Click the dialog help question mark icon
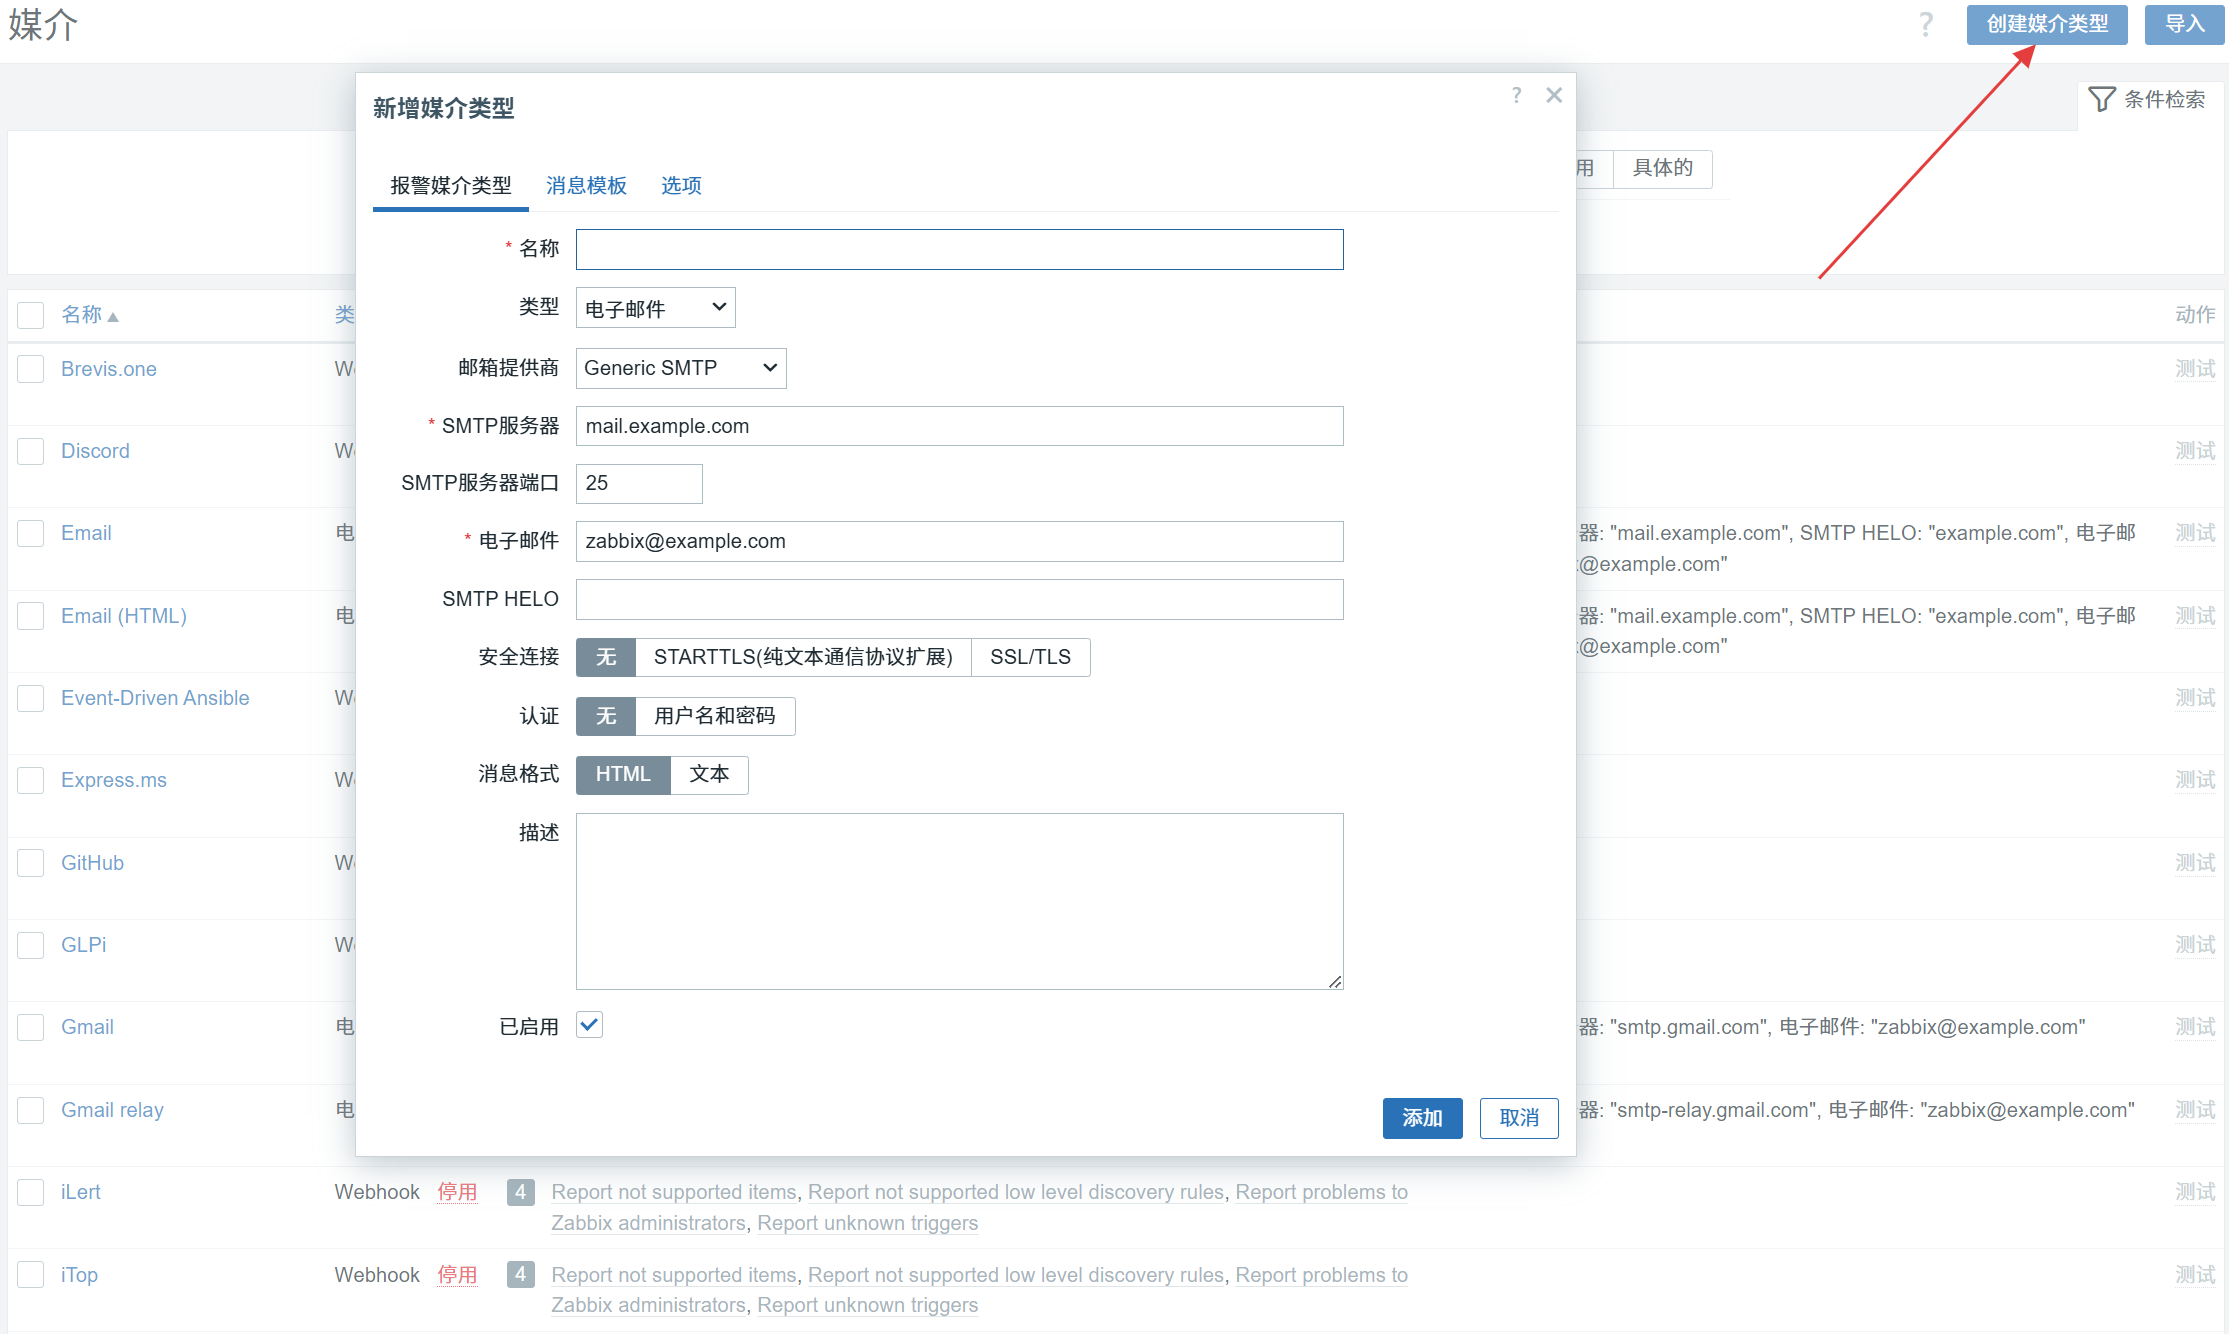Image resolution: width=2229 pixels, height=1334 pixels. point(1517,95)
